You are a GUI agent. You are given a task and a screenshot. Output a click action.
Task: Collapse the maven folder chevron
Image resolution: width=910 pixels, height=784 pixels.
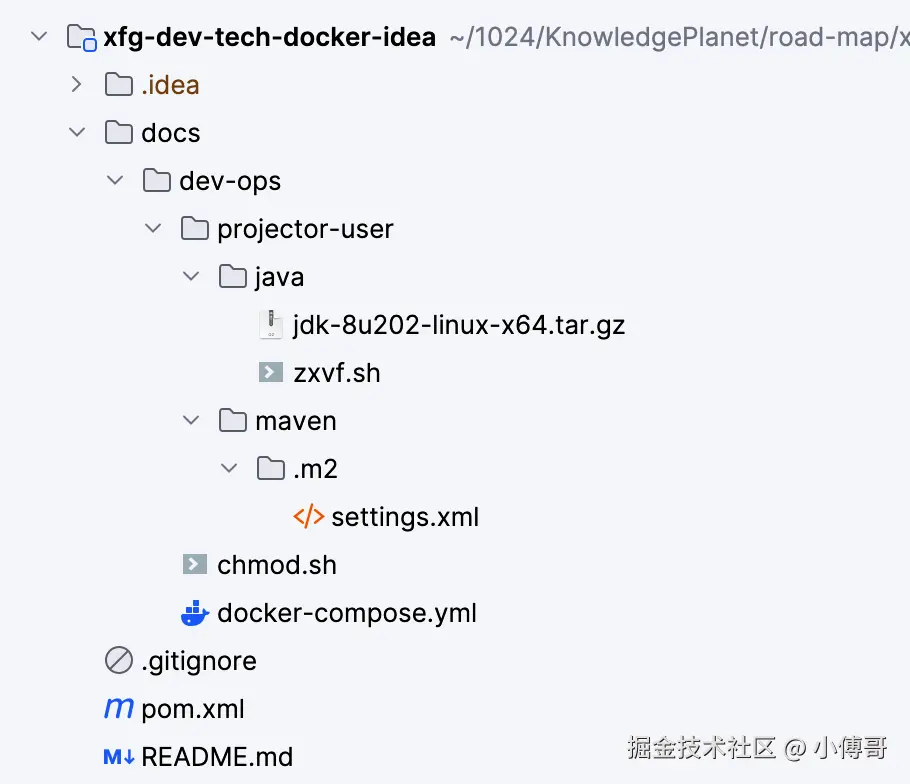(191, 421)
